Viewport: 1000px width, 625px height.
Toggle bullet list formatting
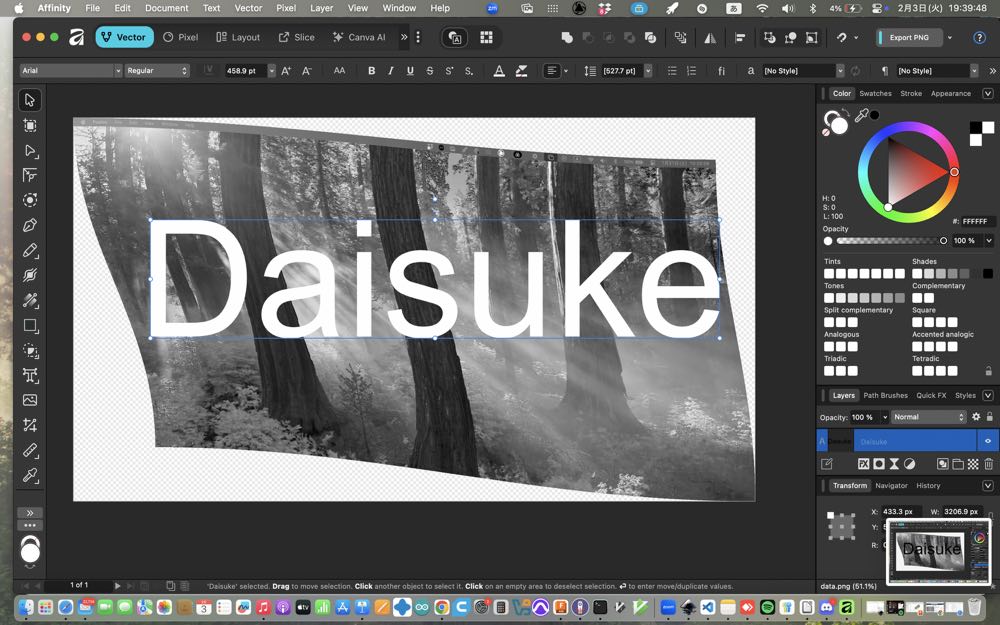coord(672,71)
